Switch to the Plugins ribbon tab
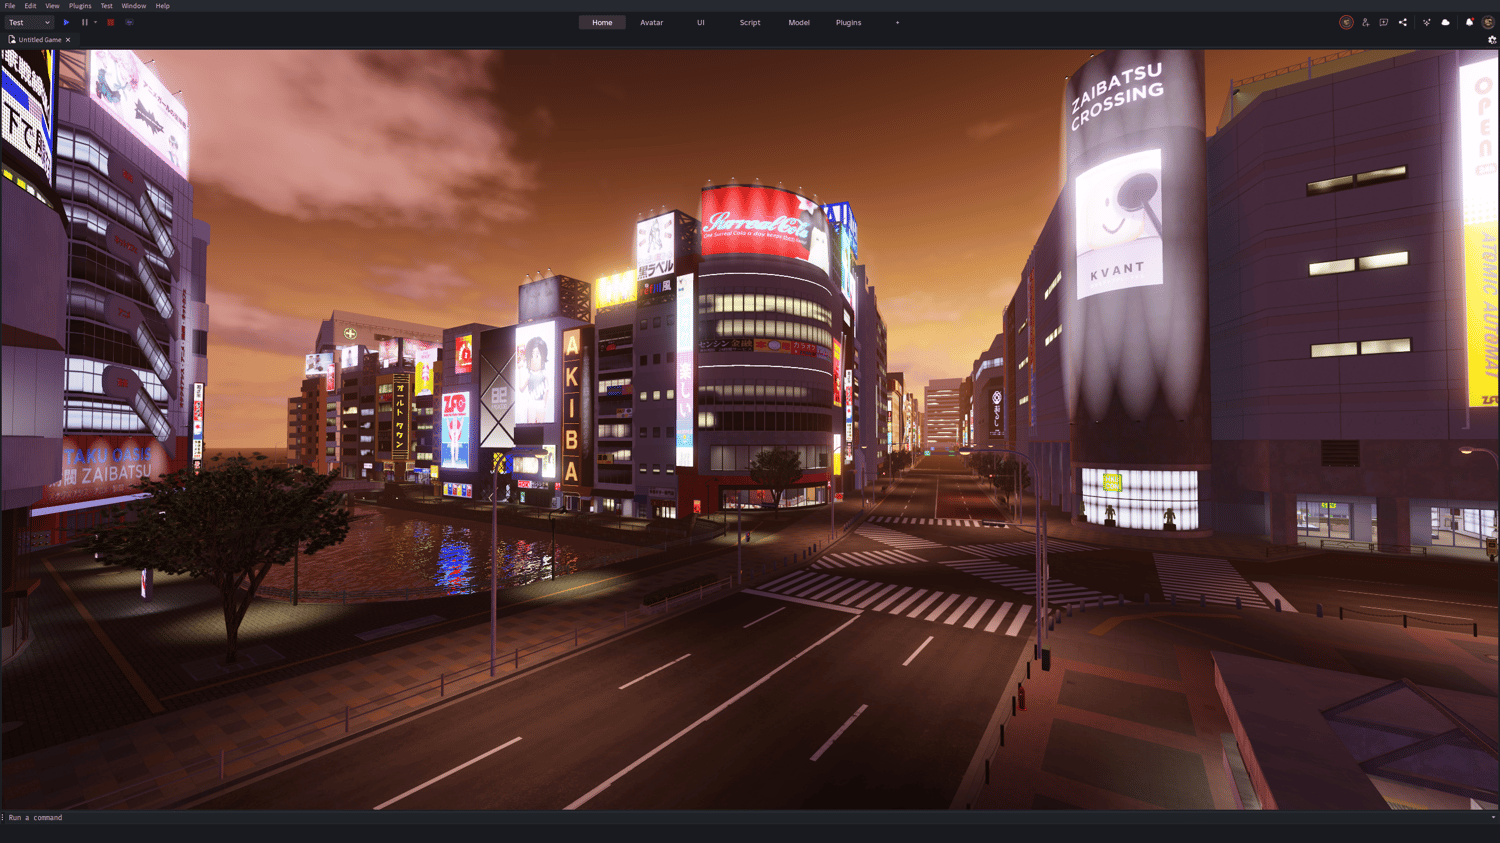Screen dimensions: 1500x843 (x=848, y=22)
